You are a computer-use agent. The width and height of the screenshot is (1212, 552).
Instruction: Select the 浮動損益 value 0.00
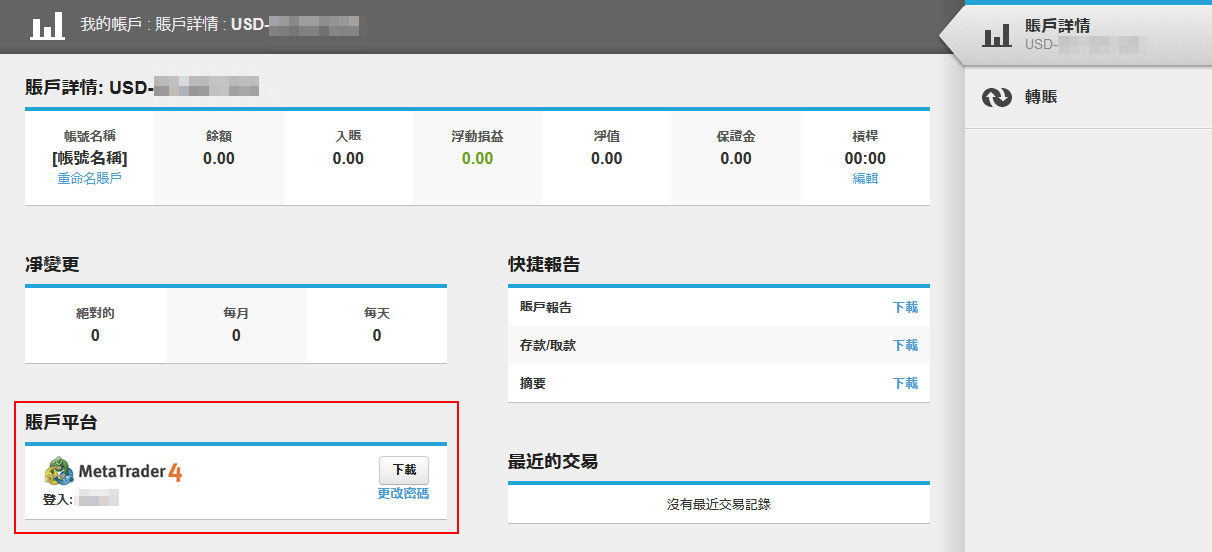pyautogui.click(x=477, y=158)
